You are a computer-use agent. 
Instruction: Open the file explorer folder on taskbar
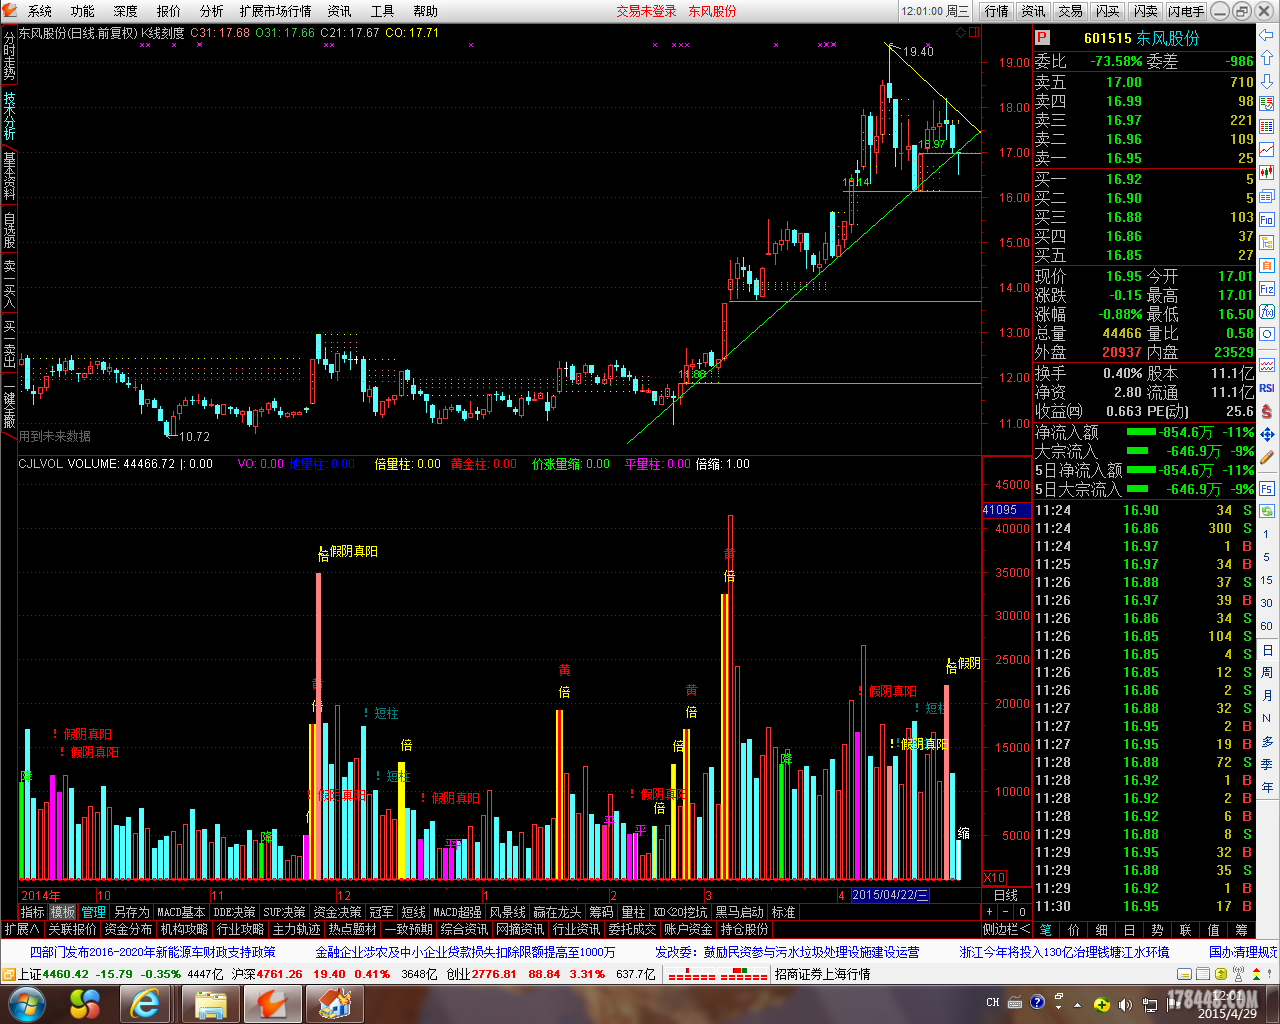pos(211,1003)
